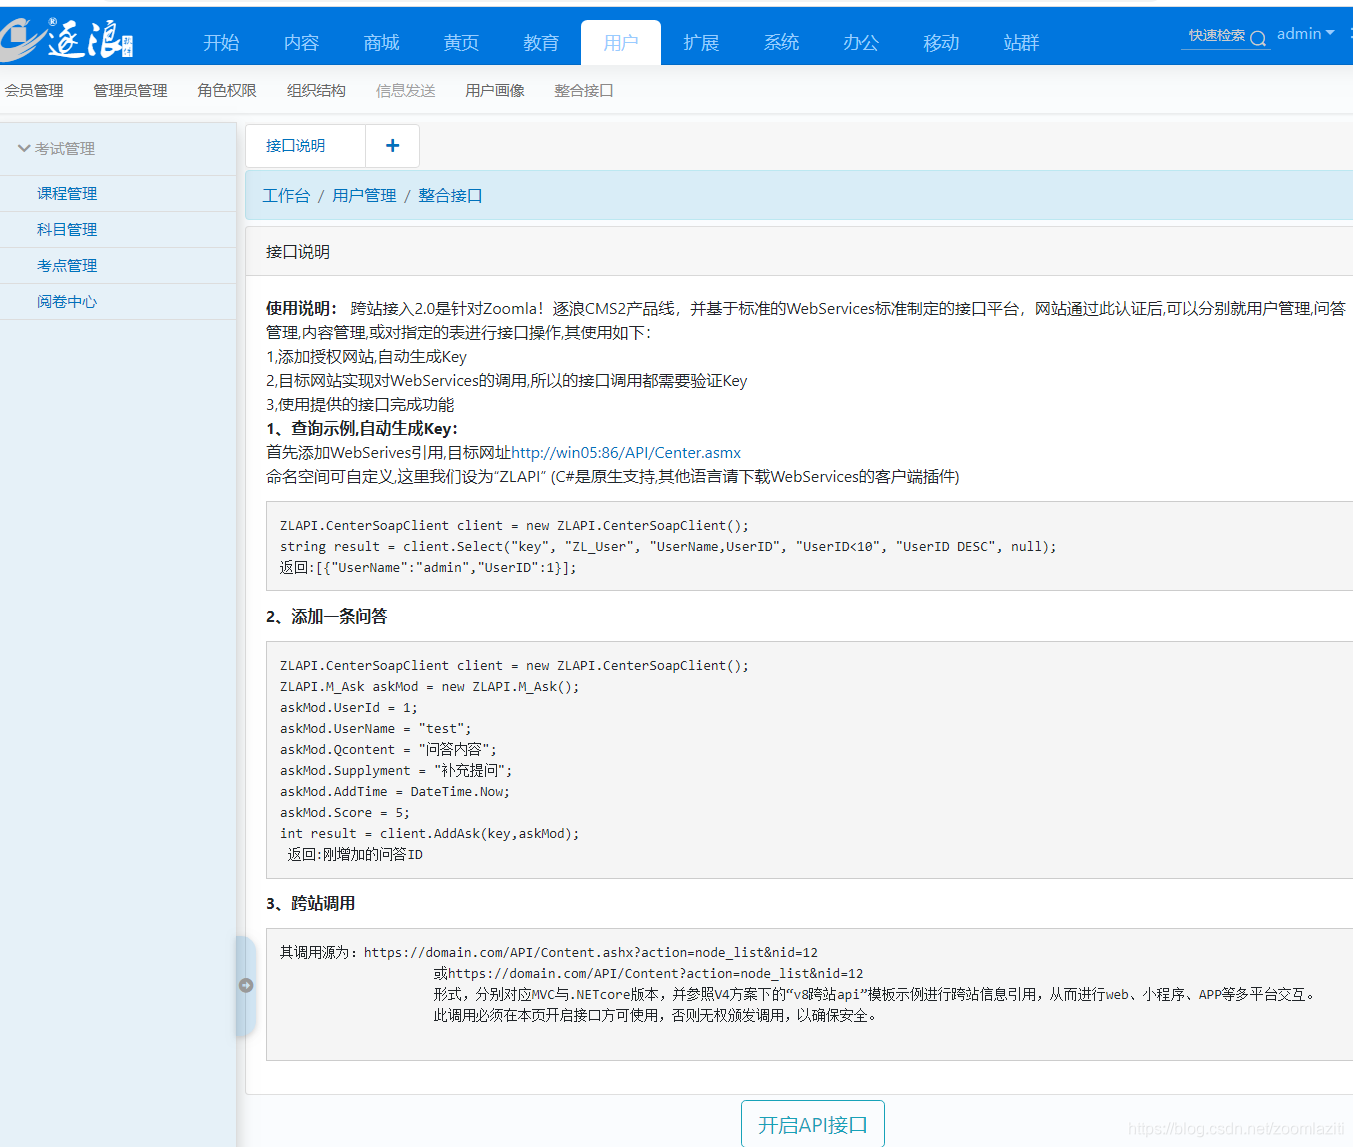1353x1147 pixels.
Task: Go to 用户画像 submenu
Action: [495, 91]
